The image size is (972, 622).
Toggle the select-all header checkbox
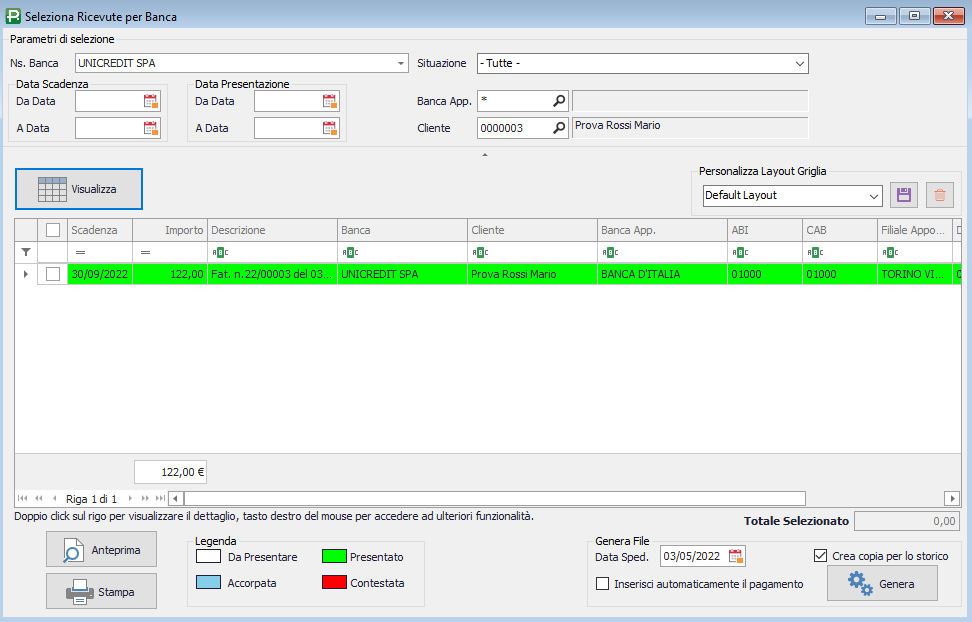tap(53, 230)
